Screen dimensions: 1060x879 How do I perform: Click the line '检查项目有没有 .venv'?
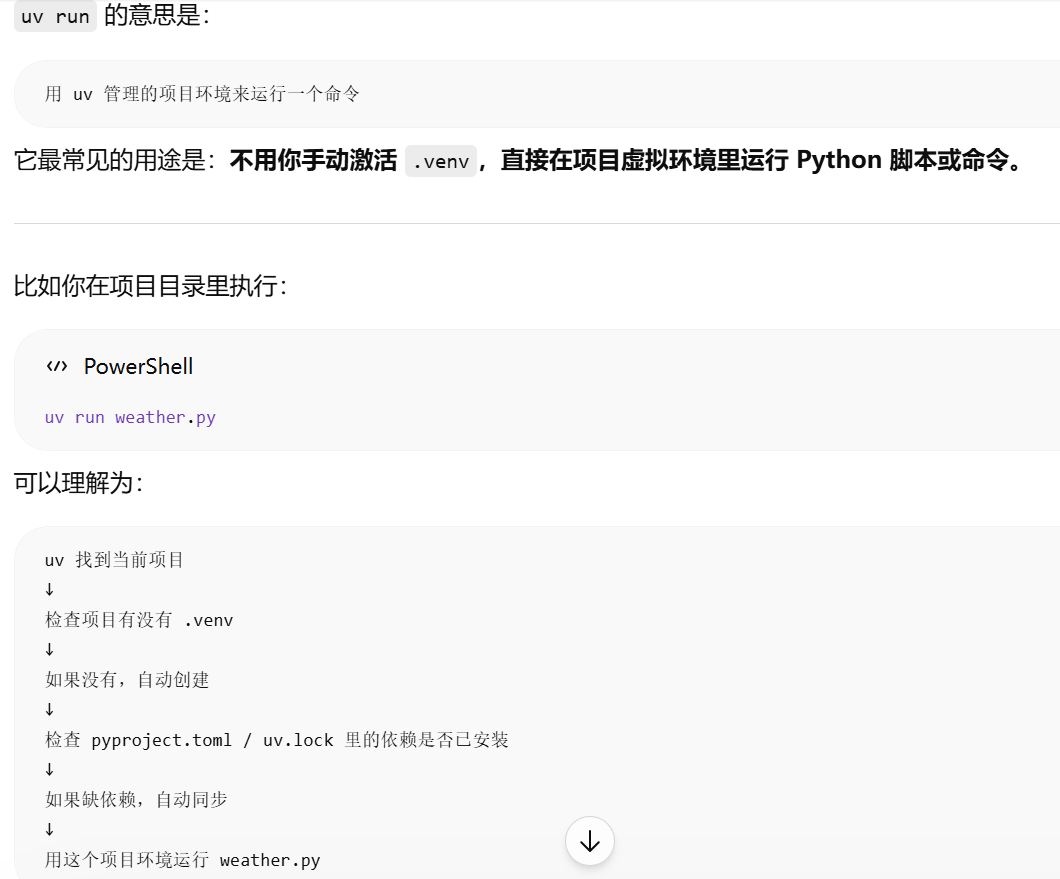(x=139, y=620)
